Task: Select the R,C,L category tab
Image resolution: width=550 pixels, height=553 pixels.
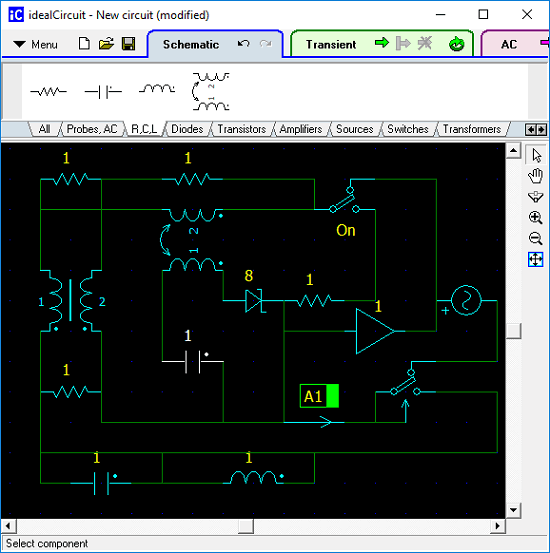Action: pos(144,129)
